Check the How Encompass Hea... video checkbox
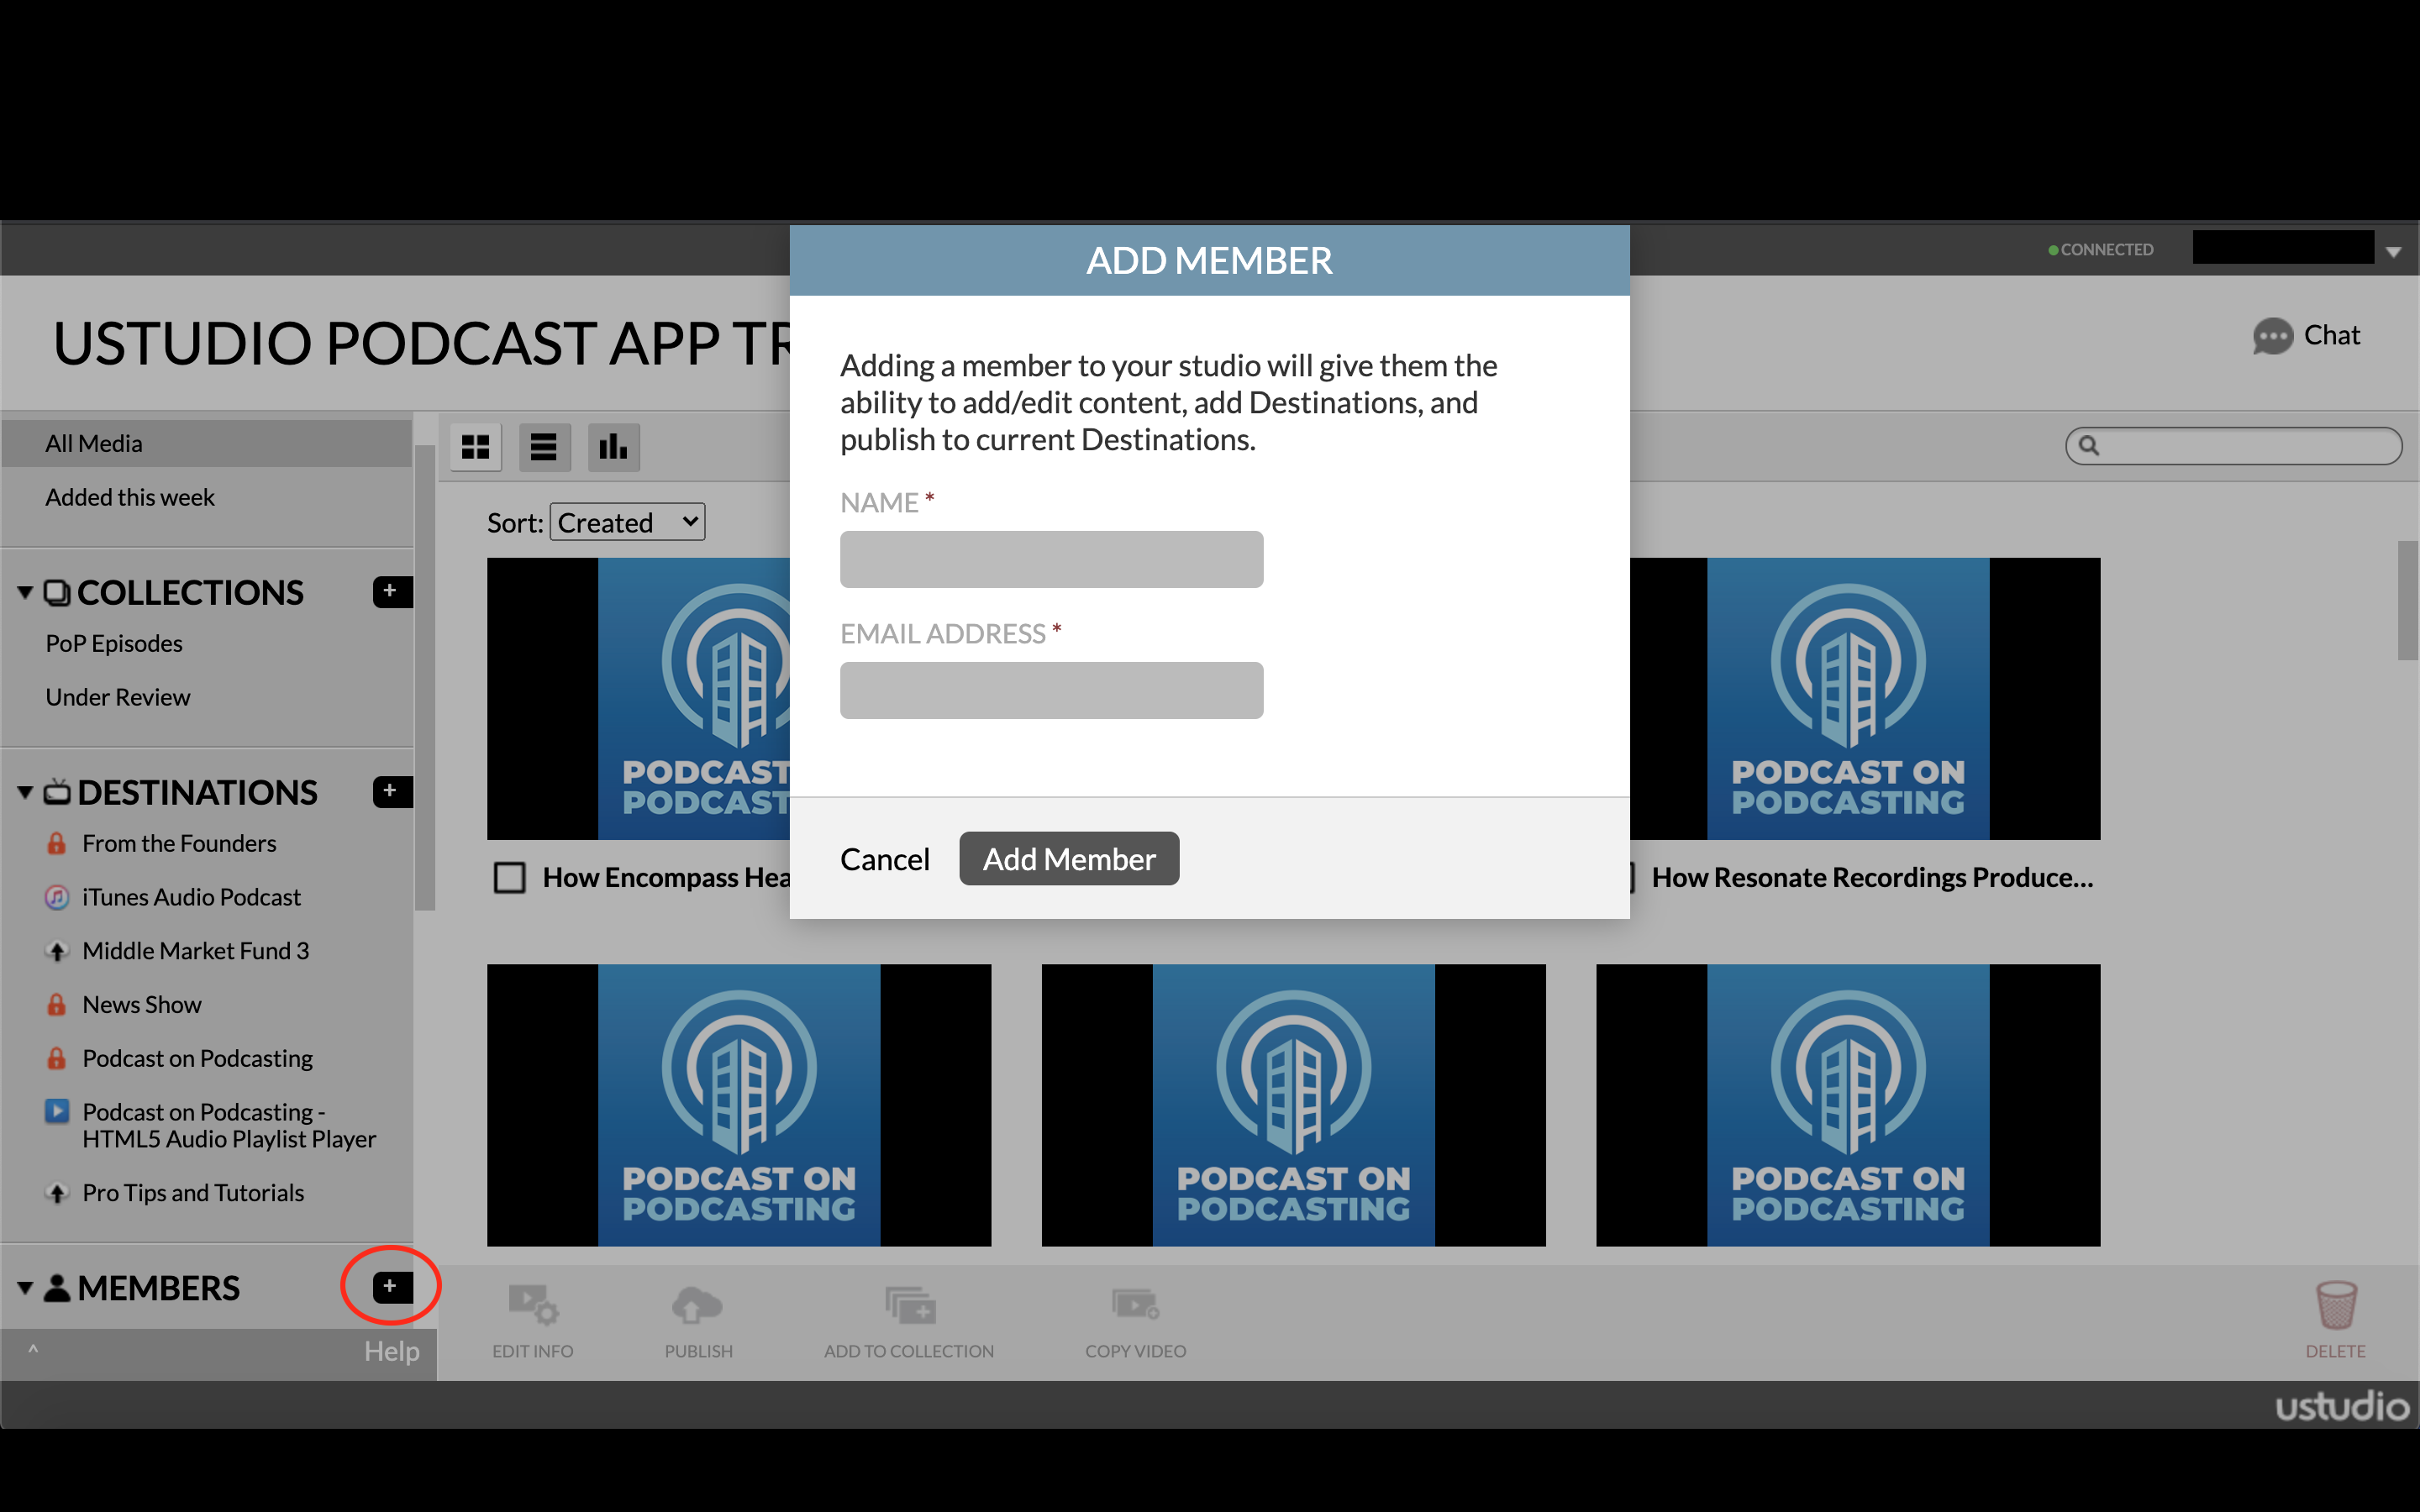 pos(510,878)
